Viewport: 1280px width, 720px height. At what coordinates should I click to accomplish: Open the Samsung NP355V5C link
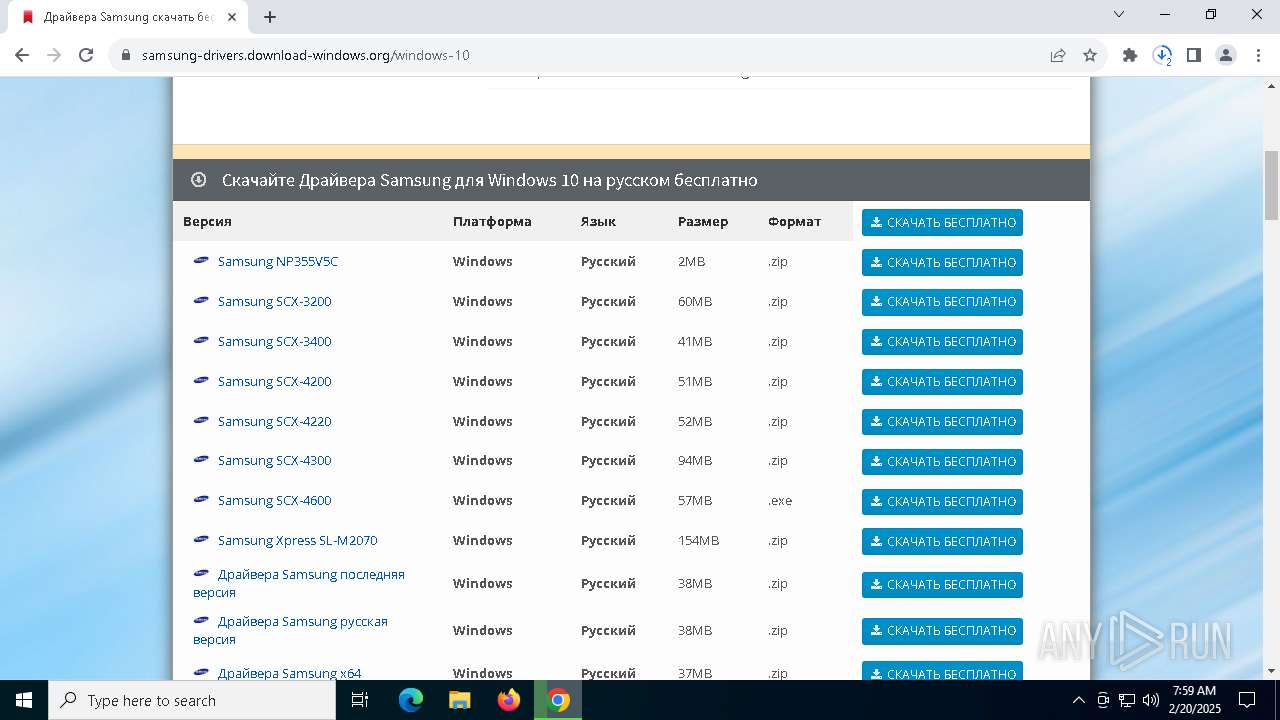point(278,261)
